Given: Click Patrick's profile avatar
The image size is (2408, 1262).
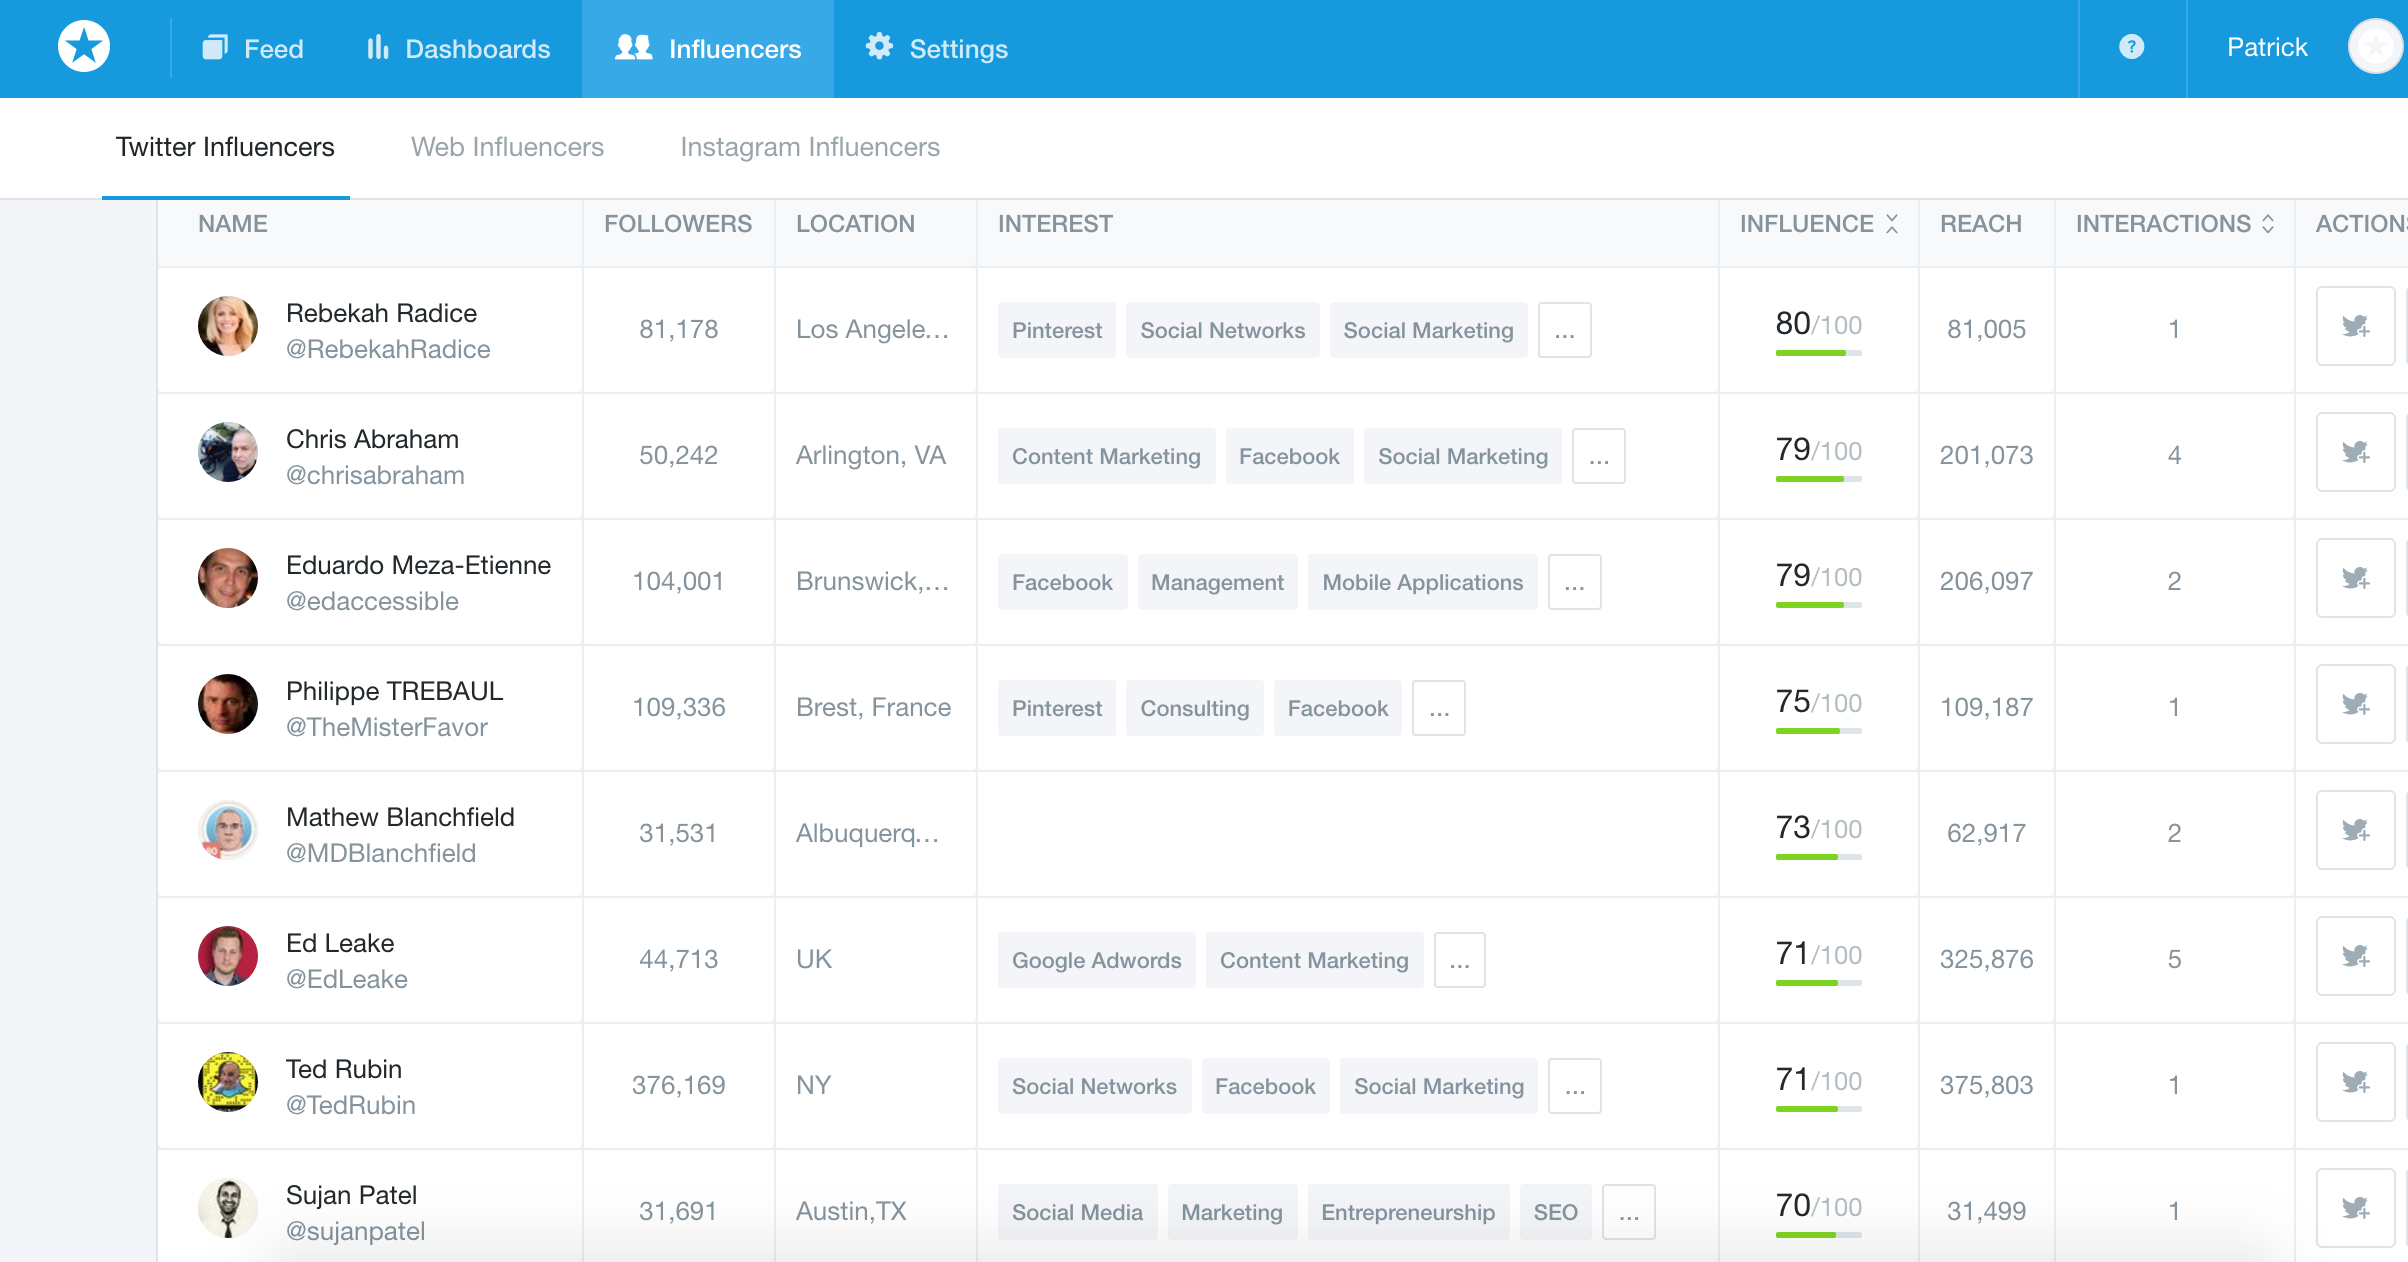Looking at the screenshot, I should pyautogui.click(x=2376, y=47).
